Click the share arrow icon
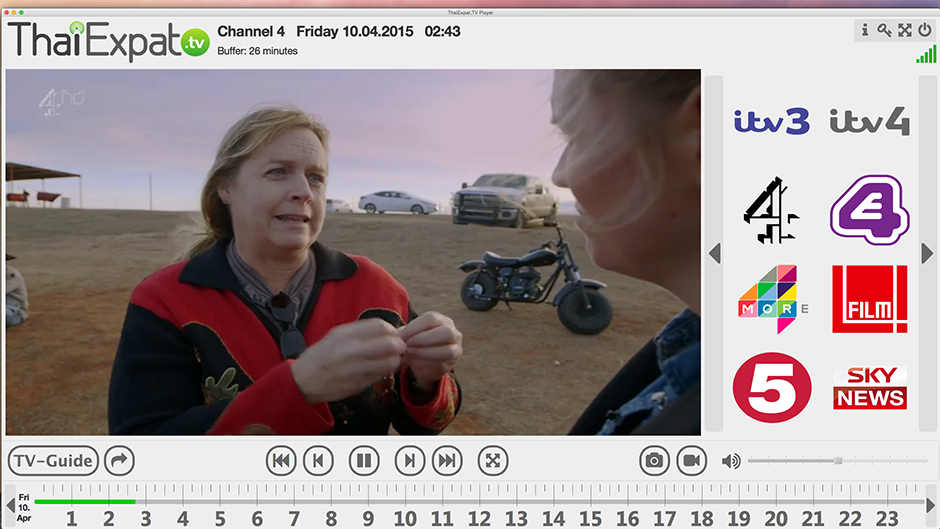Screen dimensions: 940x529 click(119, 461)
